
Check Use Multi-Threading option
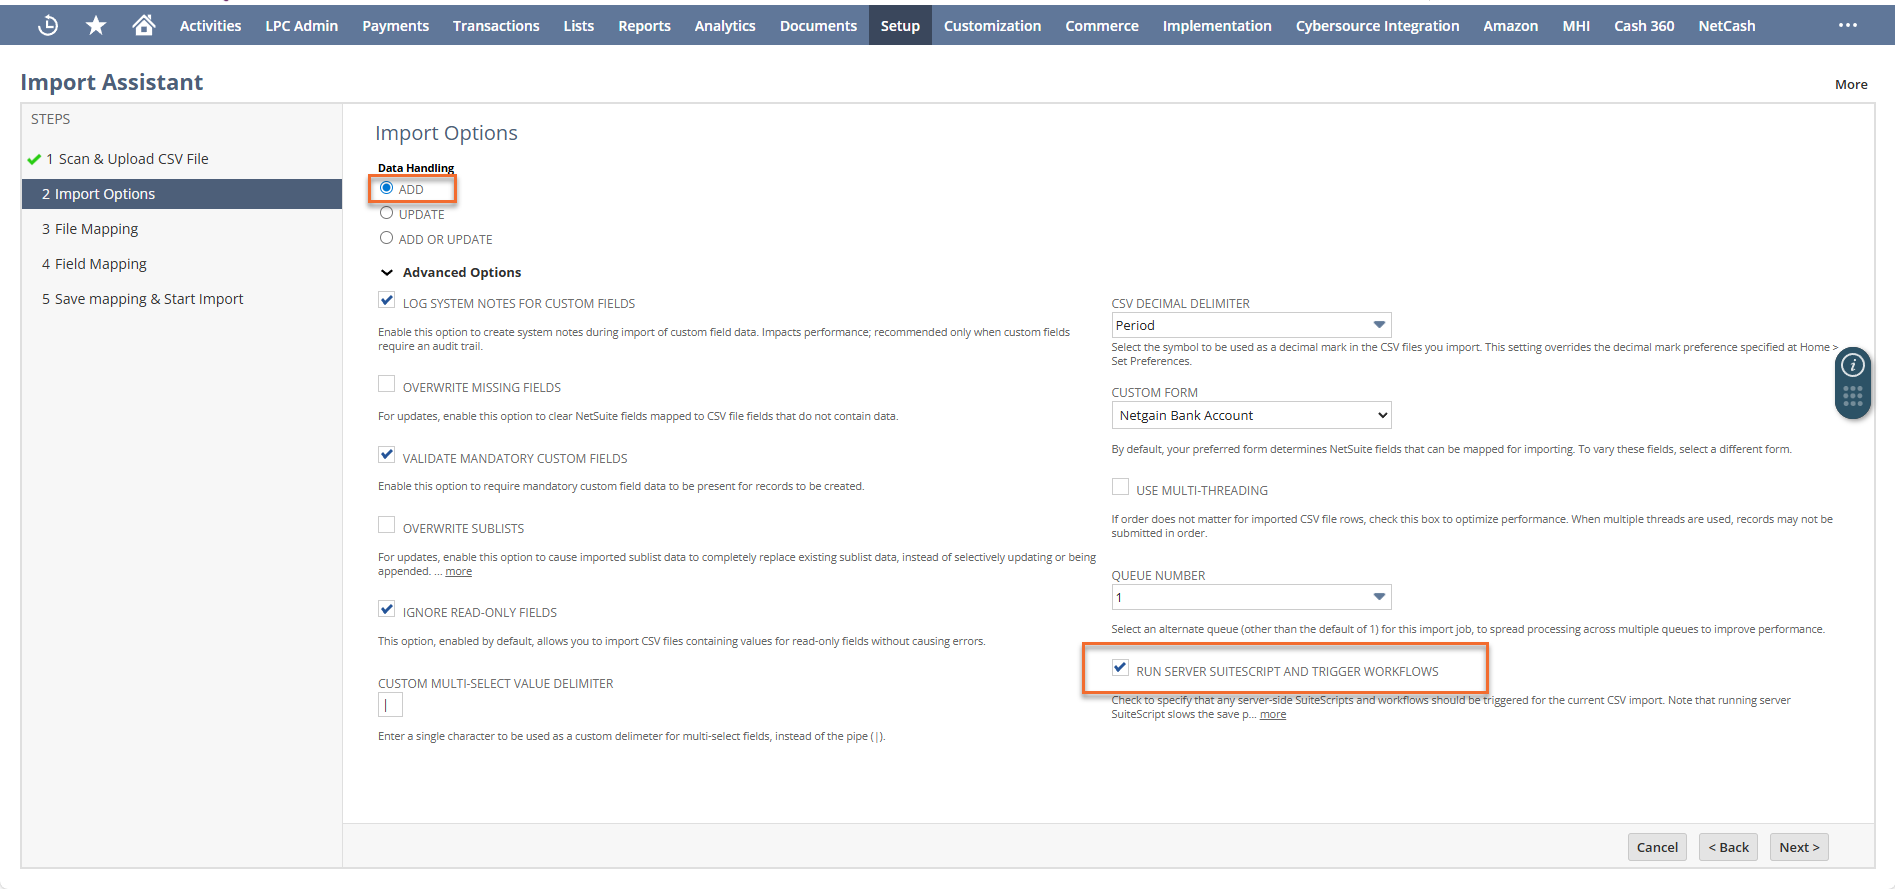(x=1120, y=487)
